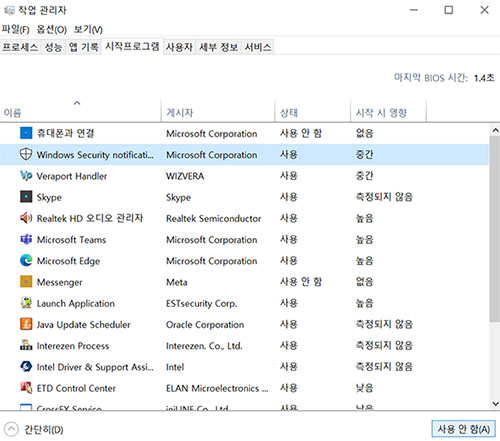The image size is (500, 441).
Task: Open the 파일(F) menu
Action: [15, 29]
